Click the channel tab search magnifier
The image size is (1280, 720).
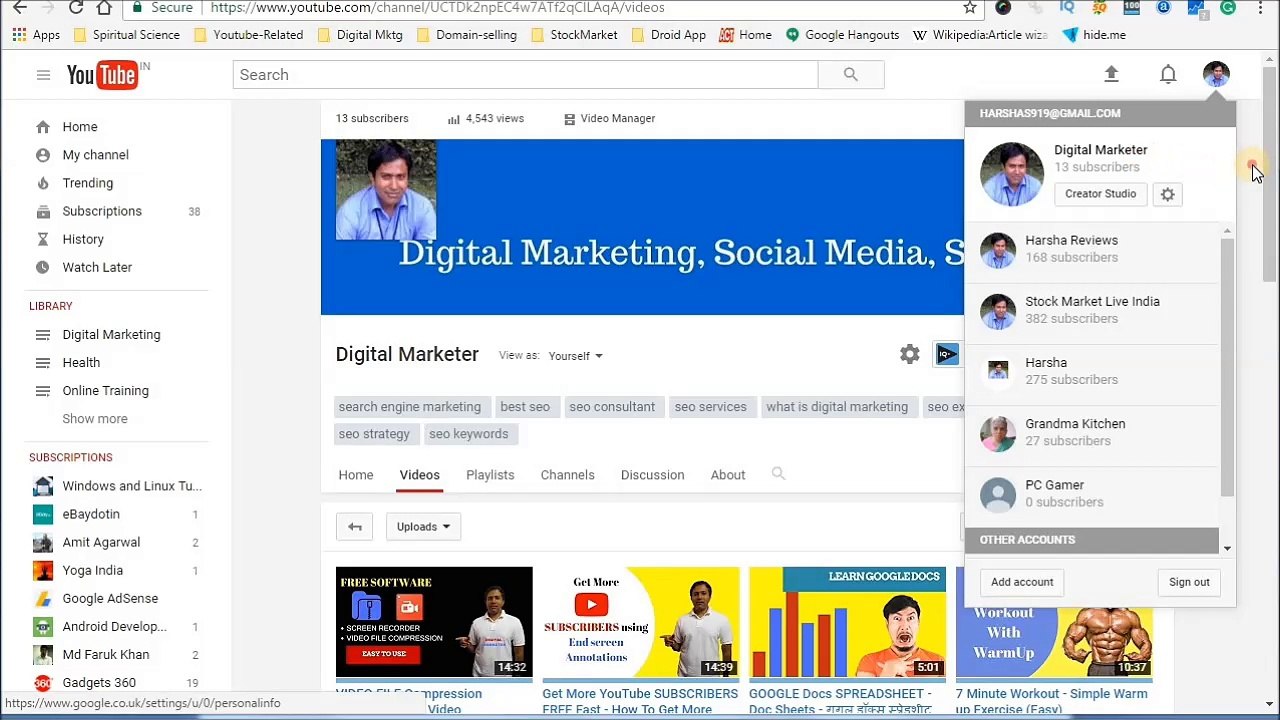[778, 474]
